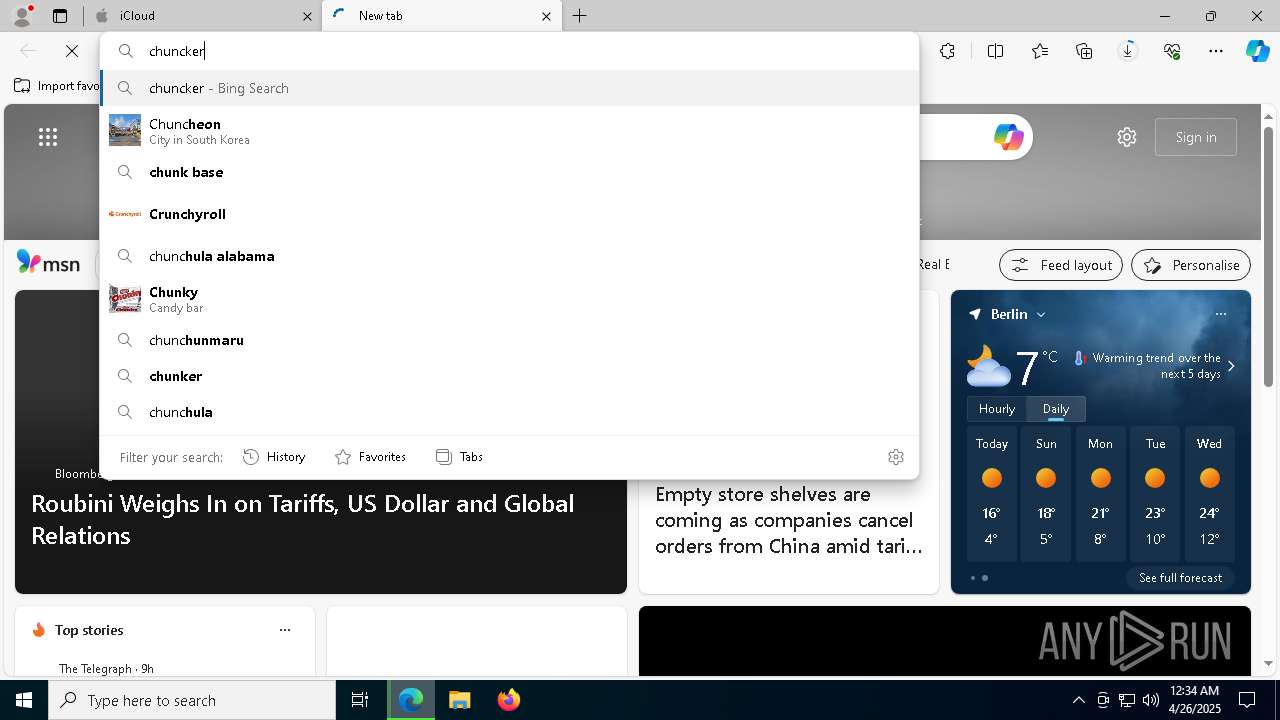
Task: Open Task View on taskbar
Action: pyautogui.click(x=360, y=700)
